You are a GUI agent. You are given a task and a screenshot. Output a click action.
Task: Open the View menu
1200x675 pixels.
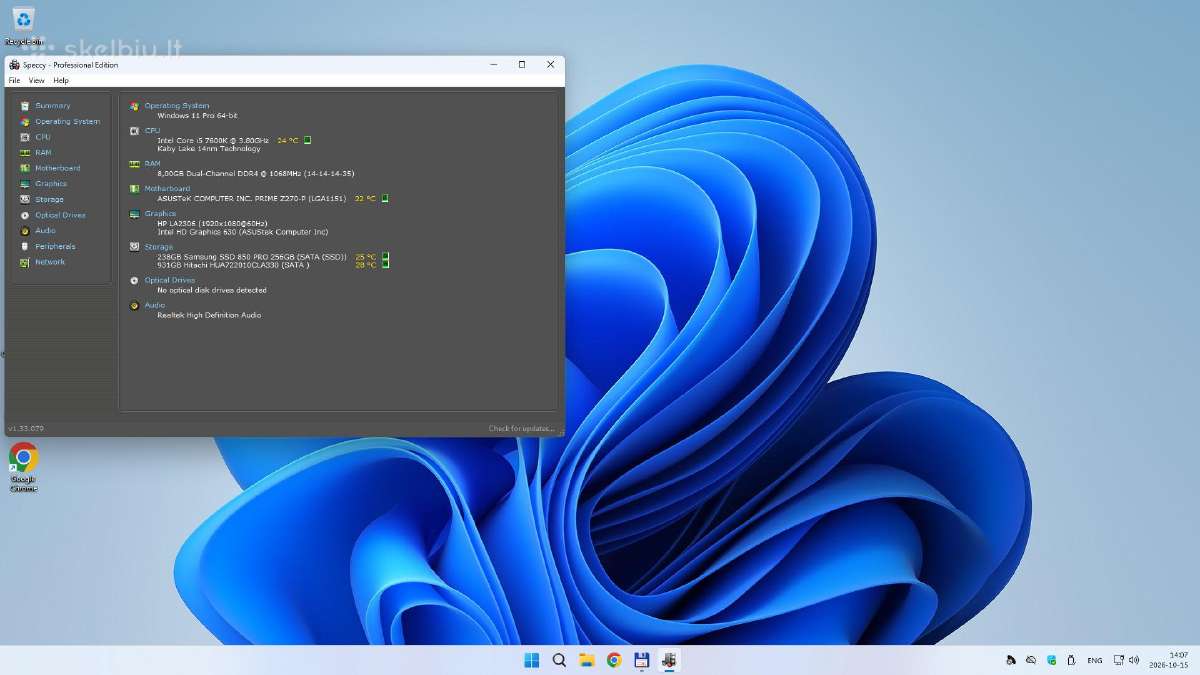pos(36,80)
